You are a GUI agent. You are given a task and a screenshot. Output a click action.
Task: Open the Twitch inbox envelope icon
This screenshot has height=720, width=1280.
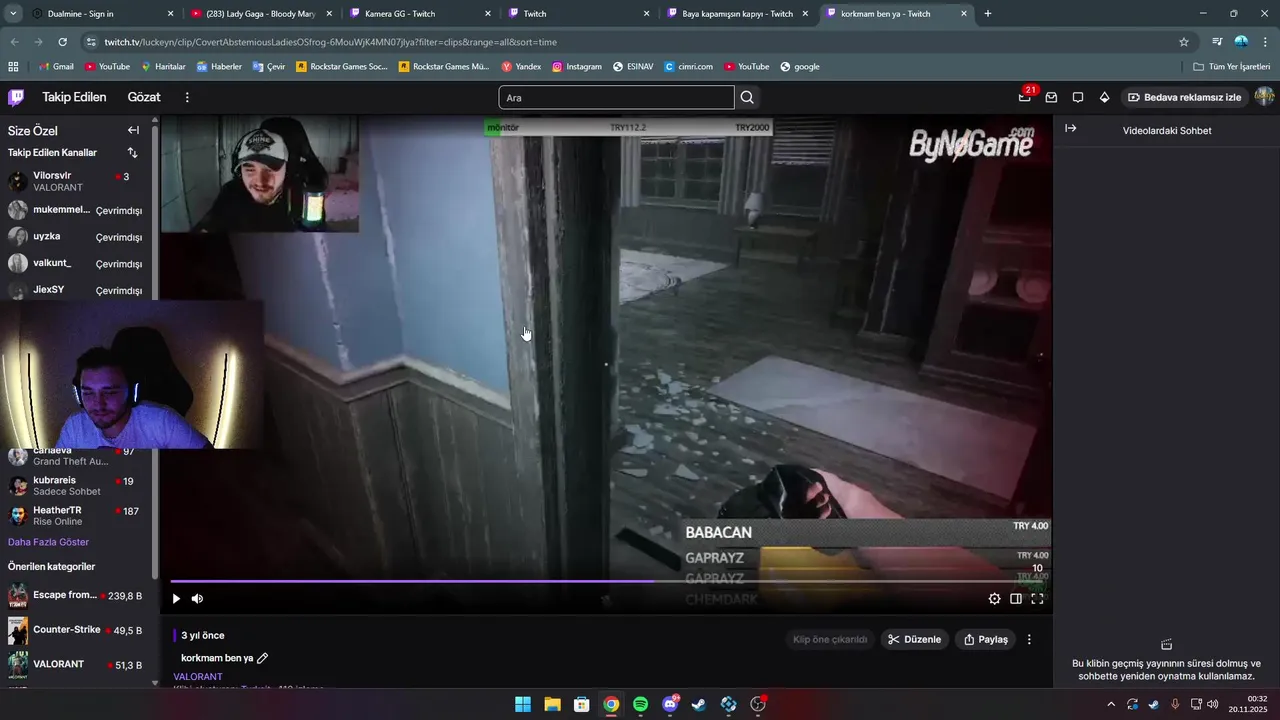pyautogui.click(x=1051, y=97)
